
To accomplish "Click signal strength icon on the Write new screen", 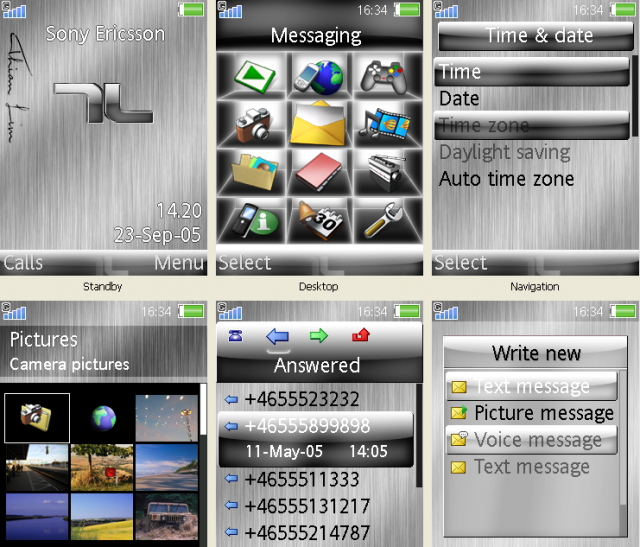I will (x=446, y=311).
